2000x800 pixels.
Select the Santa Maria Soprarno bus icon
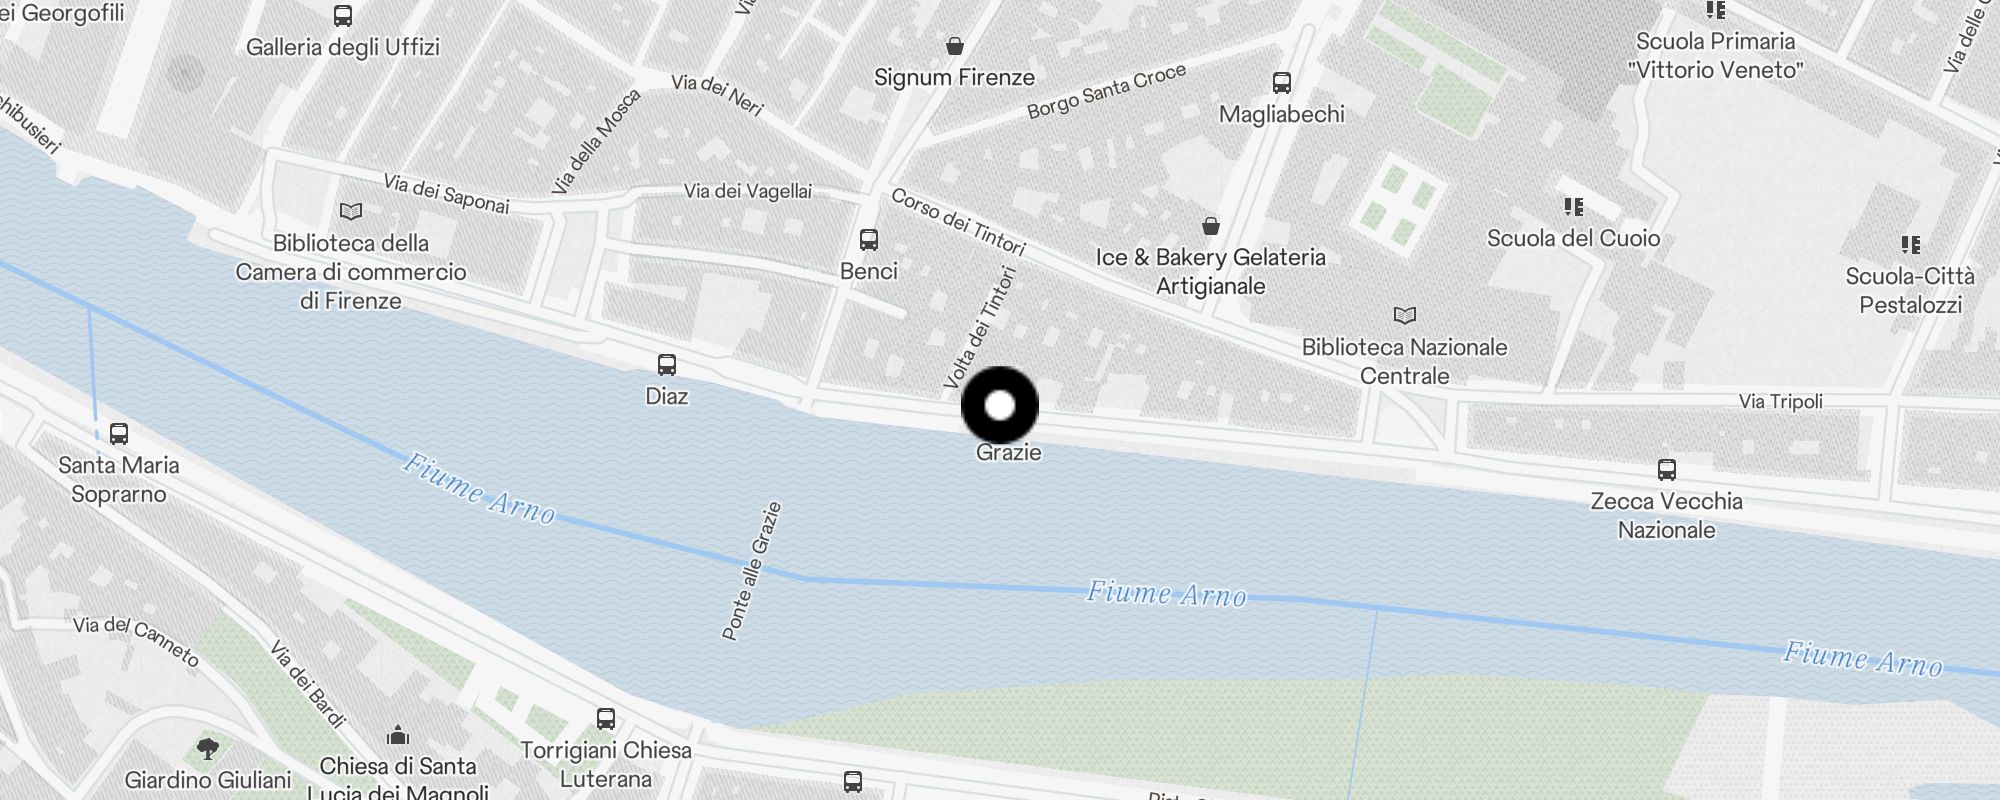tap(119, 434)
